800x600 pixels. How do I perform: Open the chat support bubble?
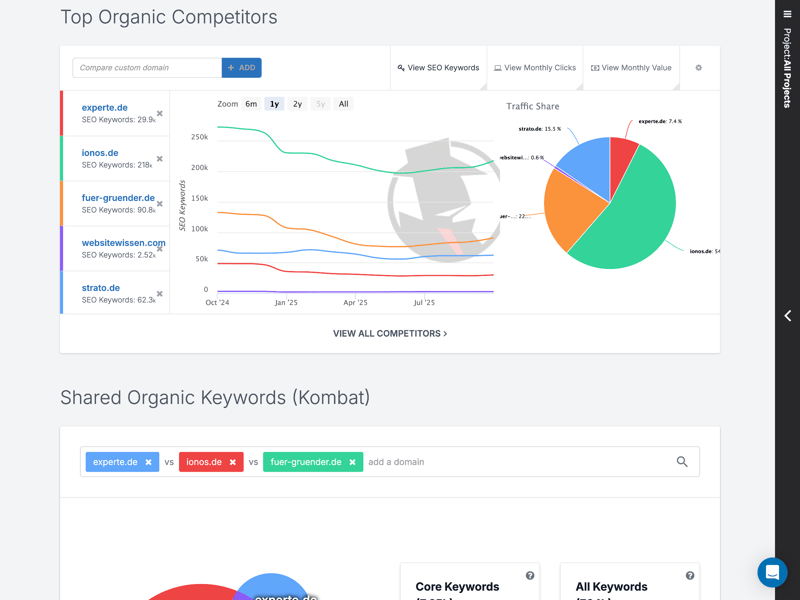click(x=772, y=572)
